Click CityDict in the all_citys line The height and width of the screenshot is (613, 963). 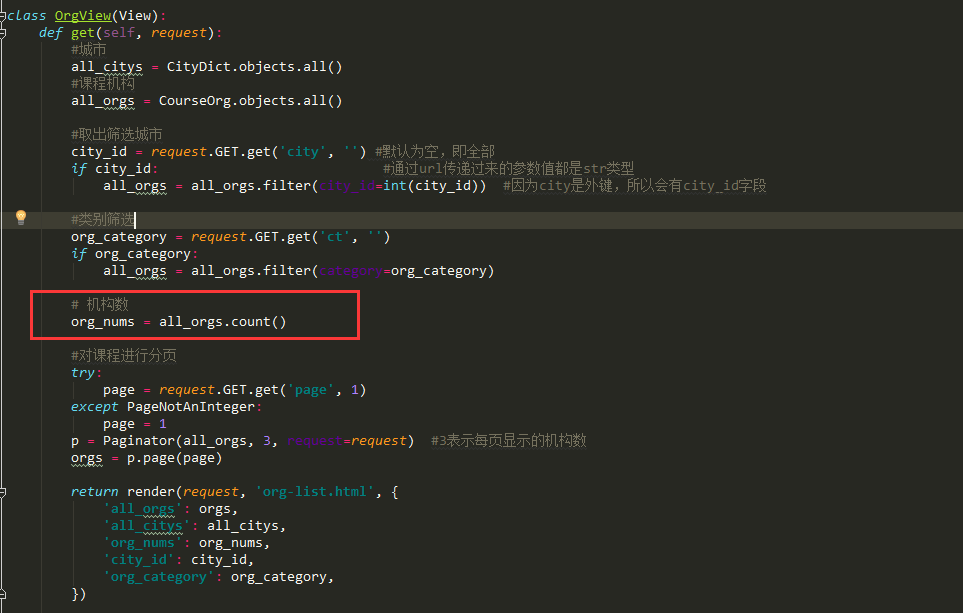[x=200, y=66]
